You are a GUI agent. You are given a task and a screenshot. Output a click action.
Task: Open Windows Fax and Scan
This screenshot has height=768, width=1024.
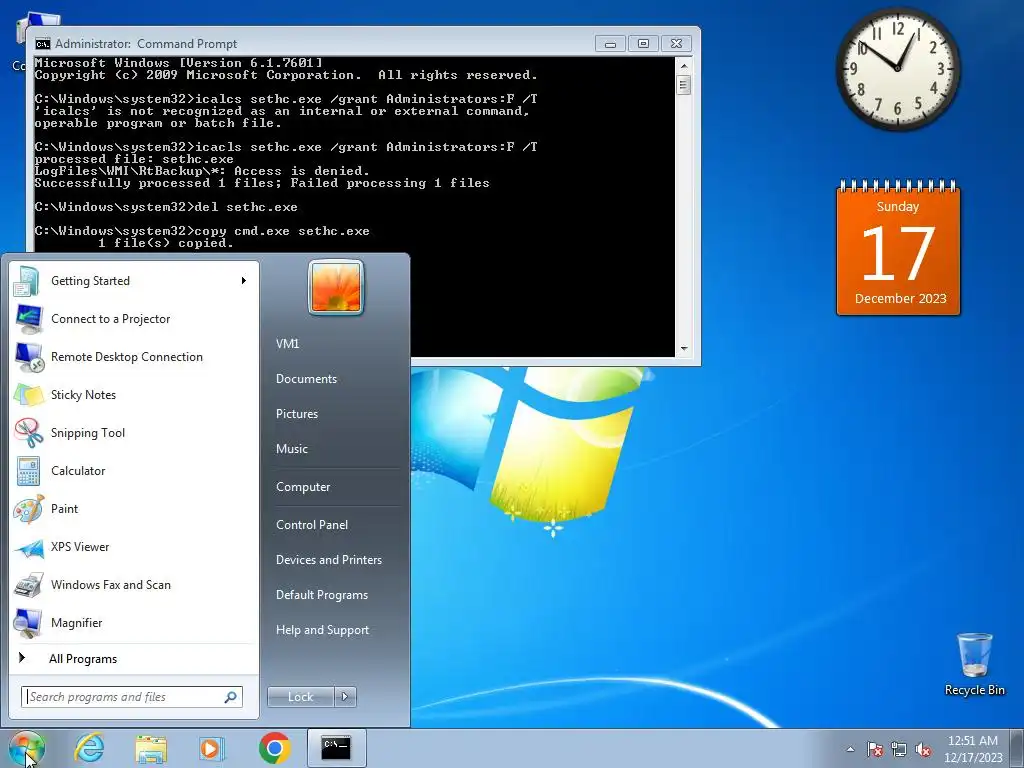tap(133, 584)
